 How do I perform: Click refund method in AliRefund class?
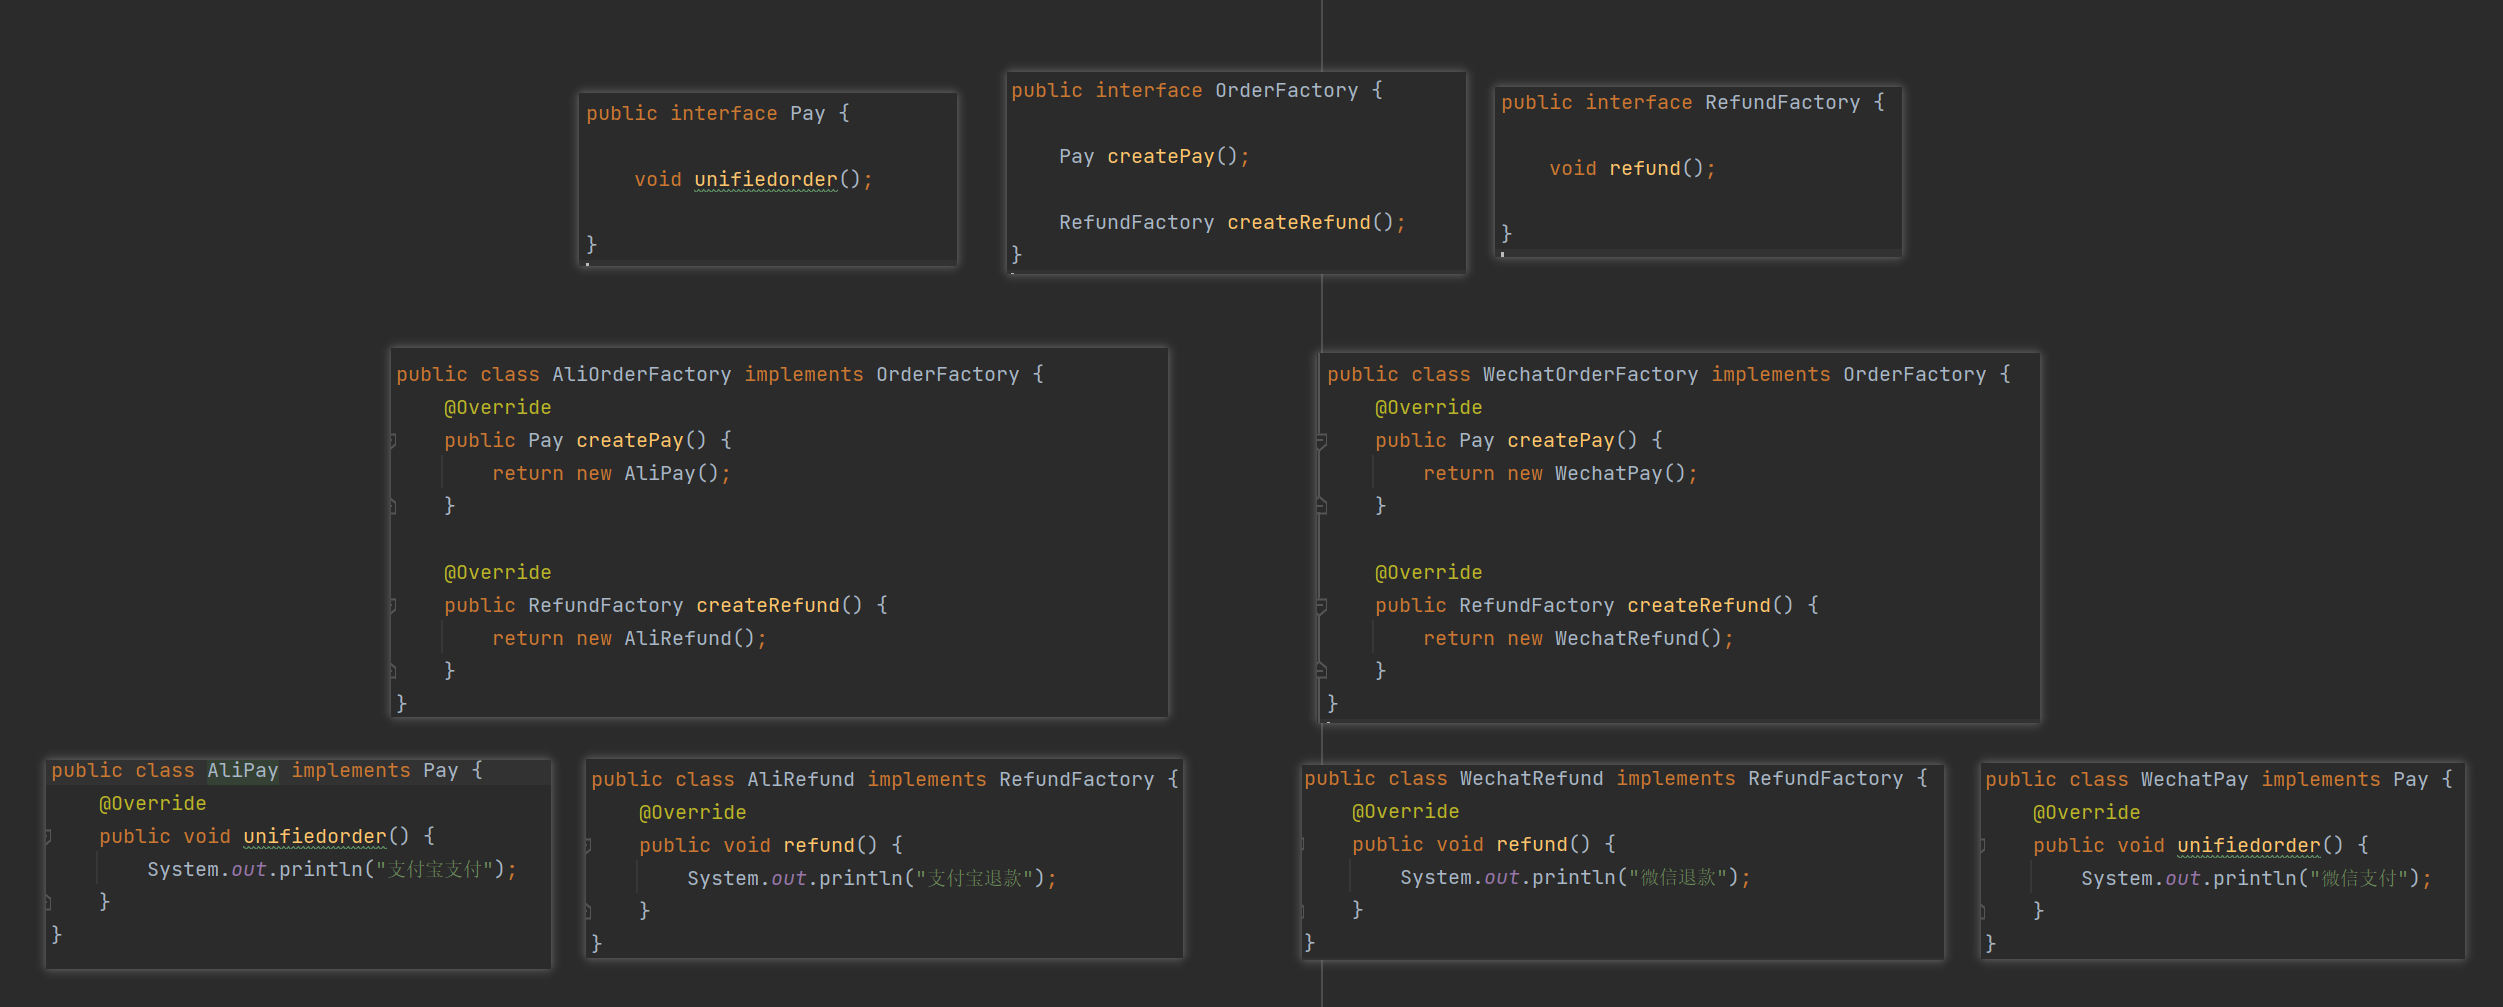click(x=818, y=846)
